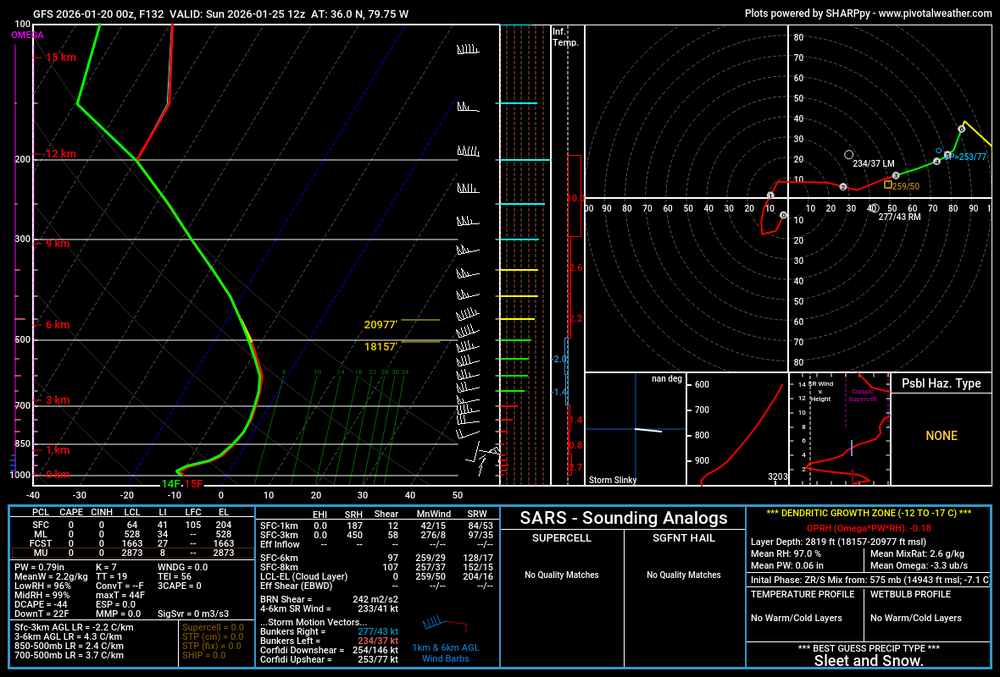Click the Psbl Haz. Type header
This screenshot has width=1000, height=677.
(x=941, y=383)
